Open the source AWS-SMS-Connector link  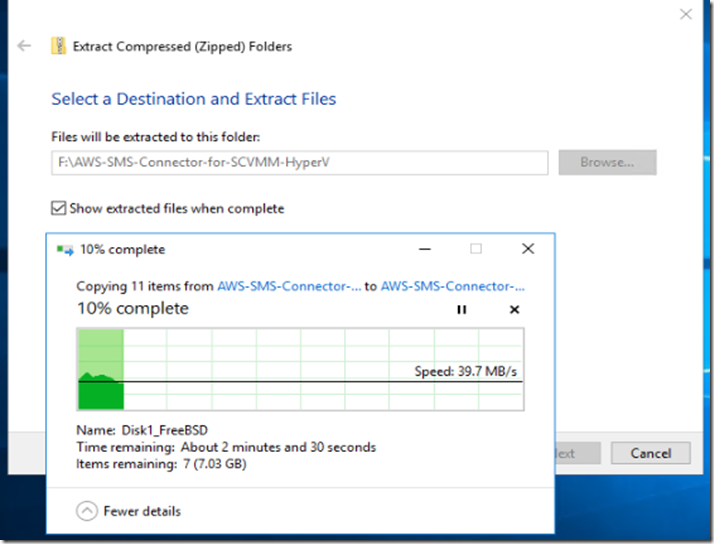pos(289,286)
